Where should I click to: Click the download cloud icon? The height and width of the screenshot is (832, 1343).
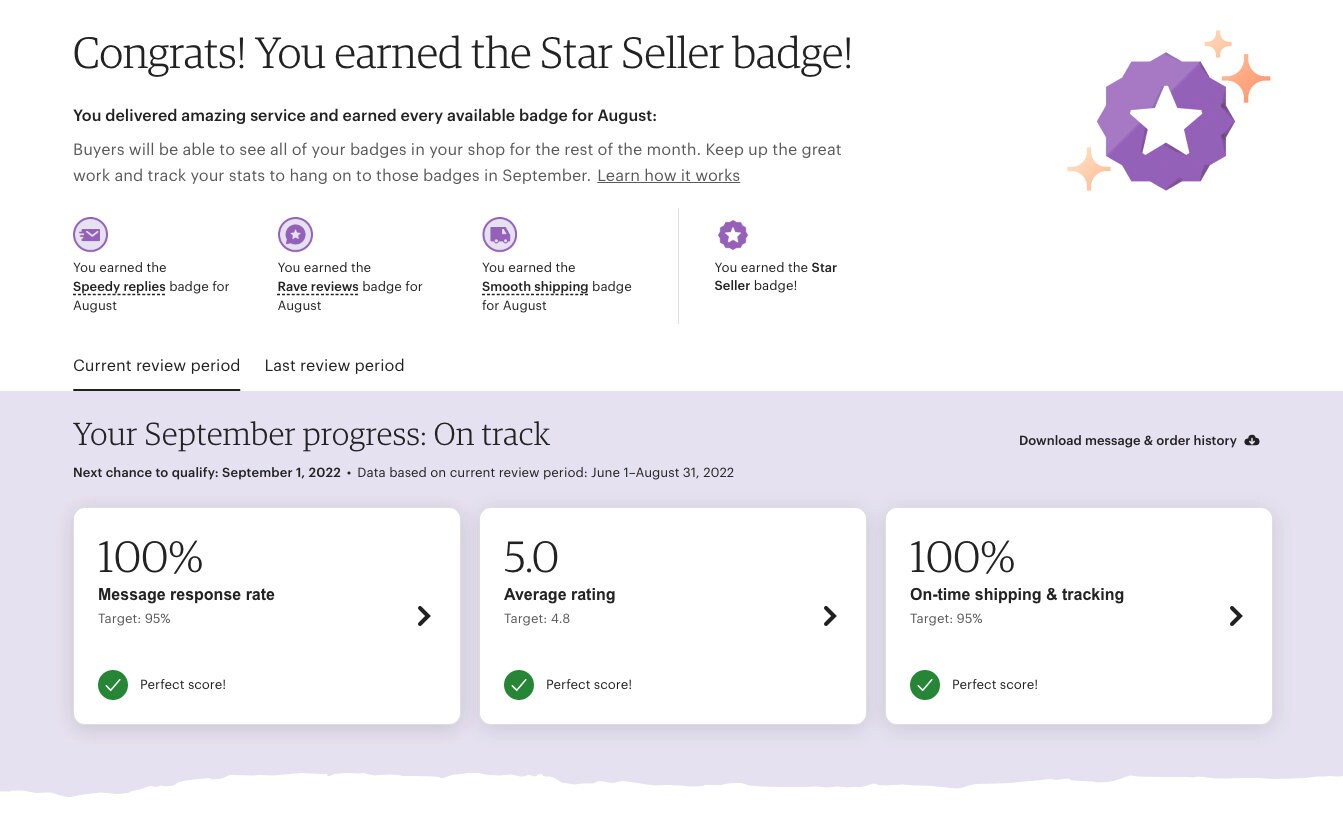[1252, 441]
